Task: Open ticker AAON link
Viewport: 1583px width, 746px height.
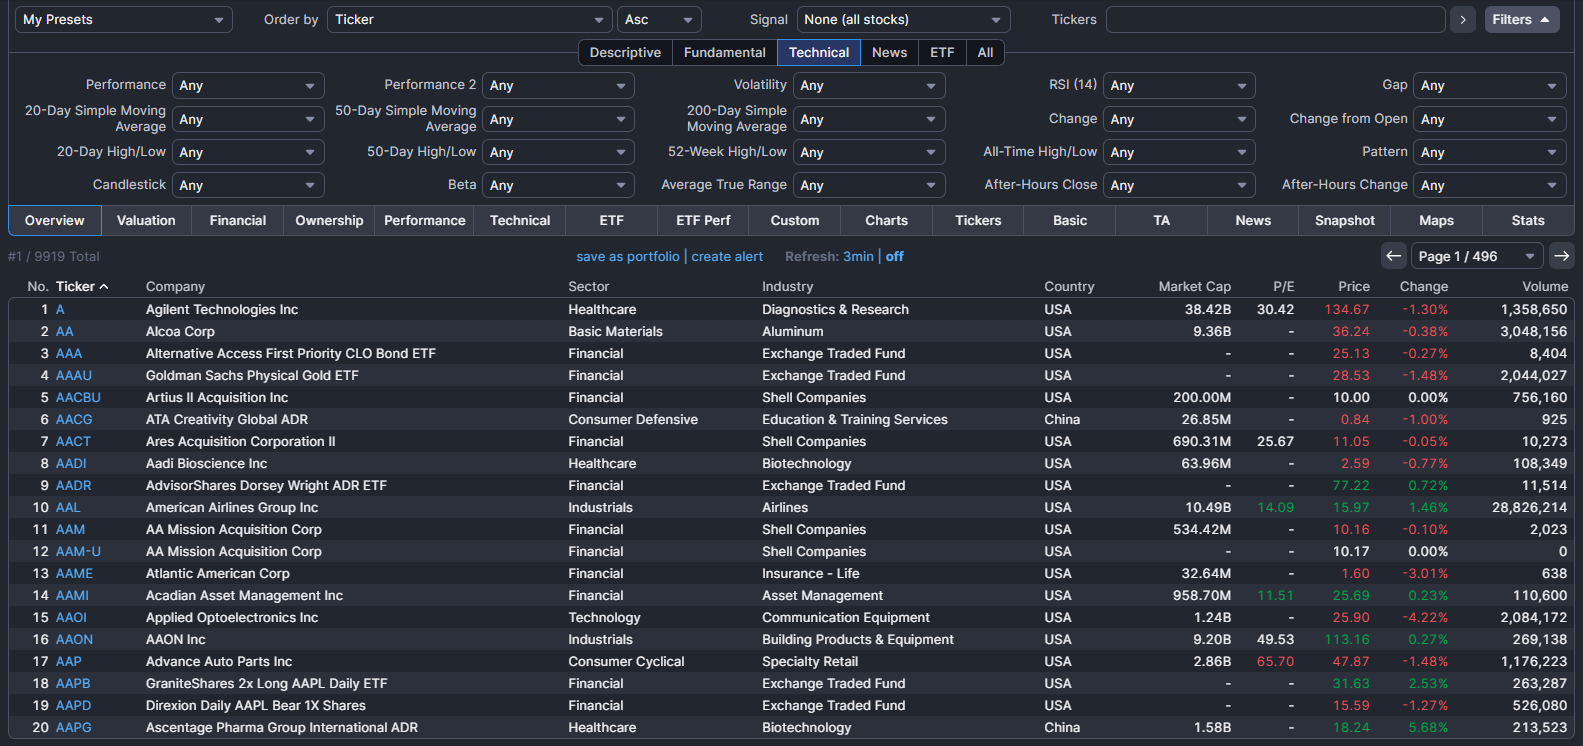Action: [74, 640]
